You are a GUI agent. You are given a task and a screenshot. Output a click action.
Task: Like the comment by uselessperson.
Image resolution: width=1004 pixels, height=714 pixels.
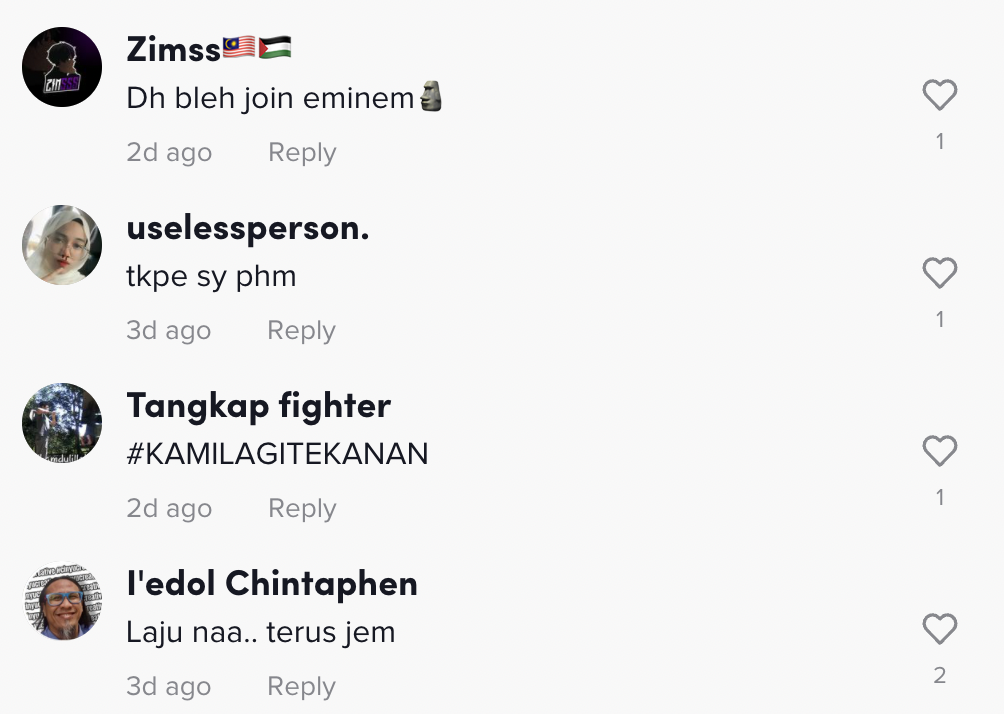pyautogui.click(x=939, y=273)
